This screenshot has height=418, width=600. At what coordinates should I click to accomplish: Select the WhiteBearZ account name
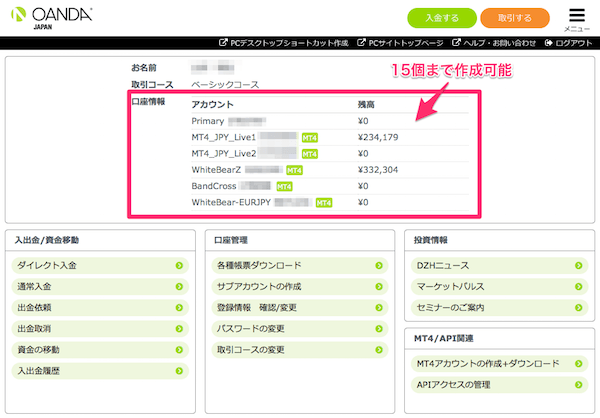[216, 170]
